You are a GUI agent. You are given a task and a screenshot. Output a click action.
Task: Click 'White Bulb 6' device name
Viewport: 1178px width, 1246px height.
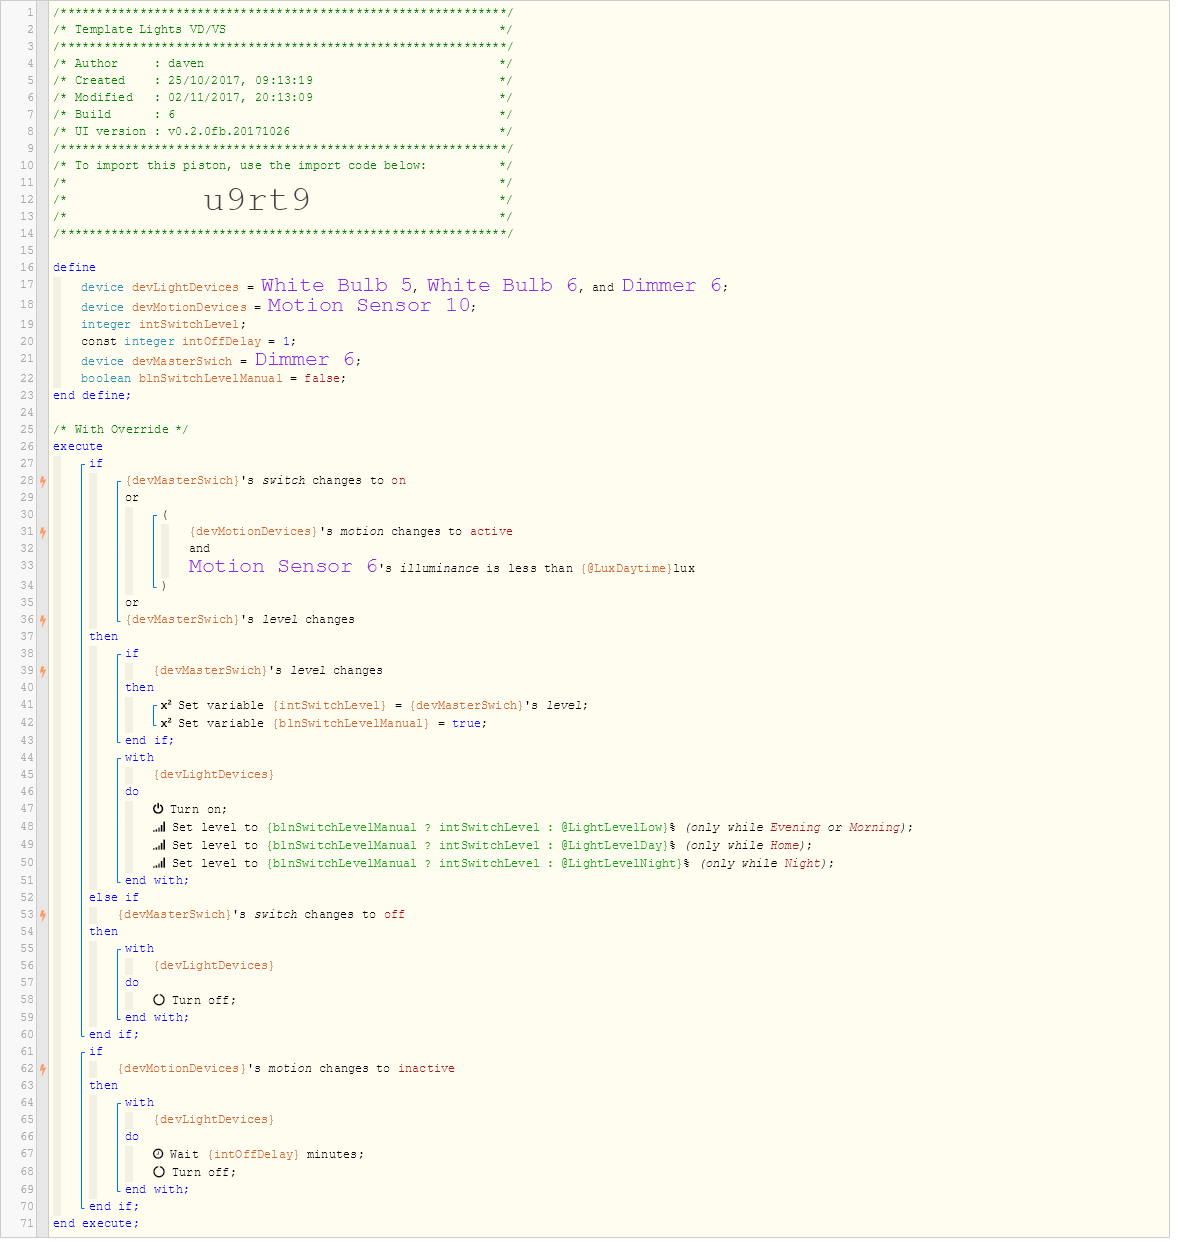tap(503, 286)
